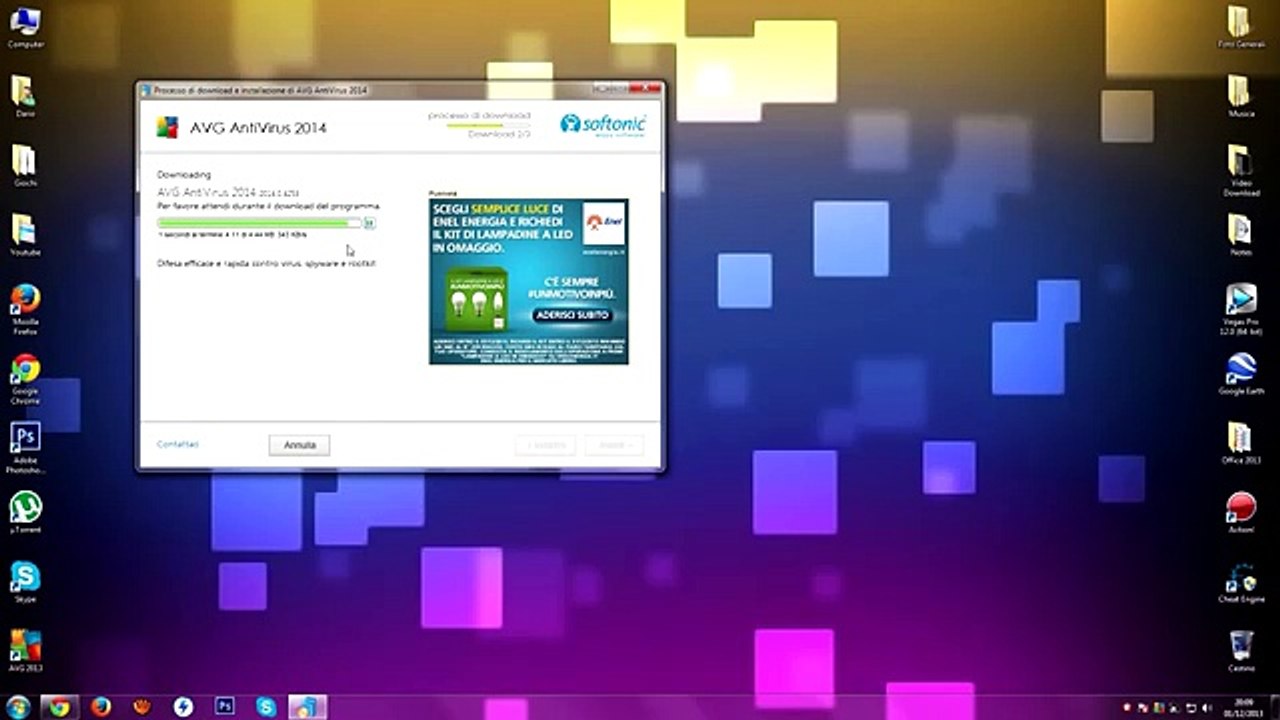Launch Firefox from the taskbar
This screenshot has height=720, width=1280.
point(101,707)
